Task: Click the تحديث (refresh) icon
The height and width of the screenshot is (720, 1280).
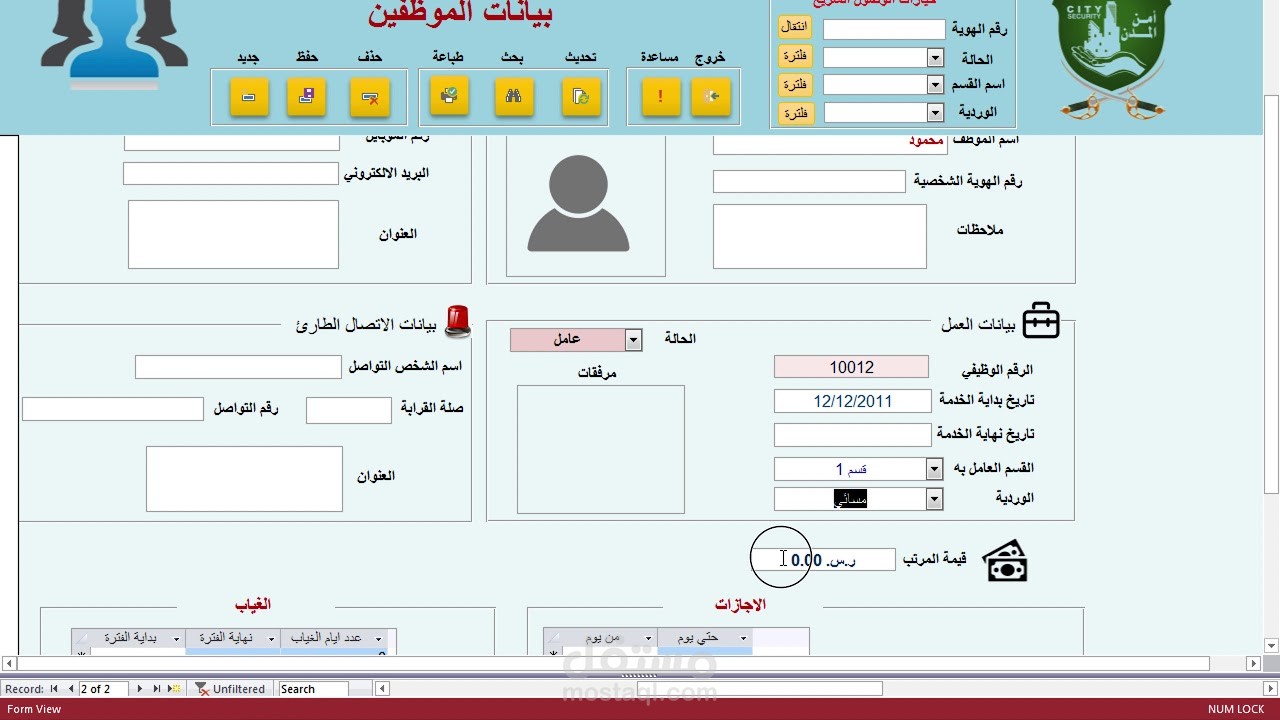Action: pyautogui.click(x=581, y=97)
